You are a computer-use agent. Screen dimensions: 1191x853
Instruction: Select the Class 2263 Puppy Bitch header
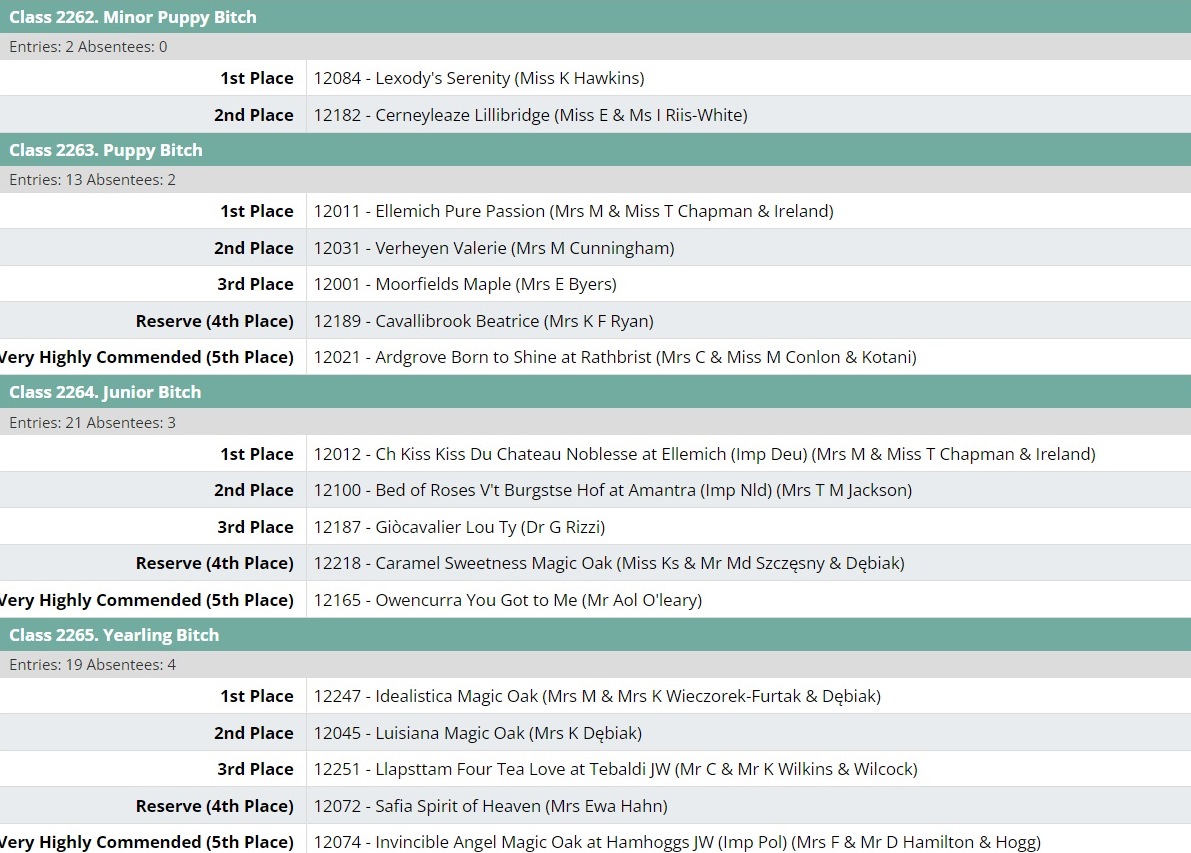pos(106,150)
